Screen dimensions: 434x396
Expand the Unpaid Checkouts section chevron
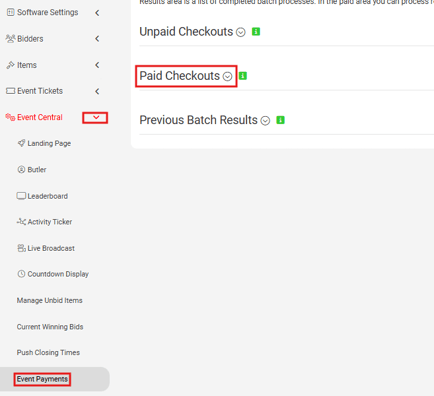(x=241, y=32)
